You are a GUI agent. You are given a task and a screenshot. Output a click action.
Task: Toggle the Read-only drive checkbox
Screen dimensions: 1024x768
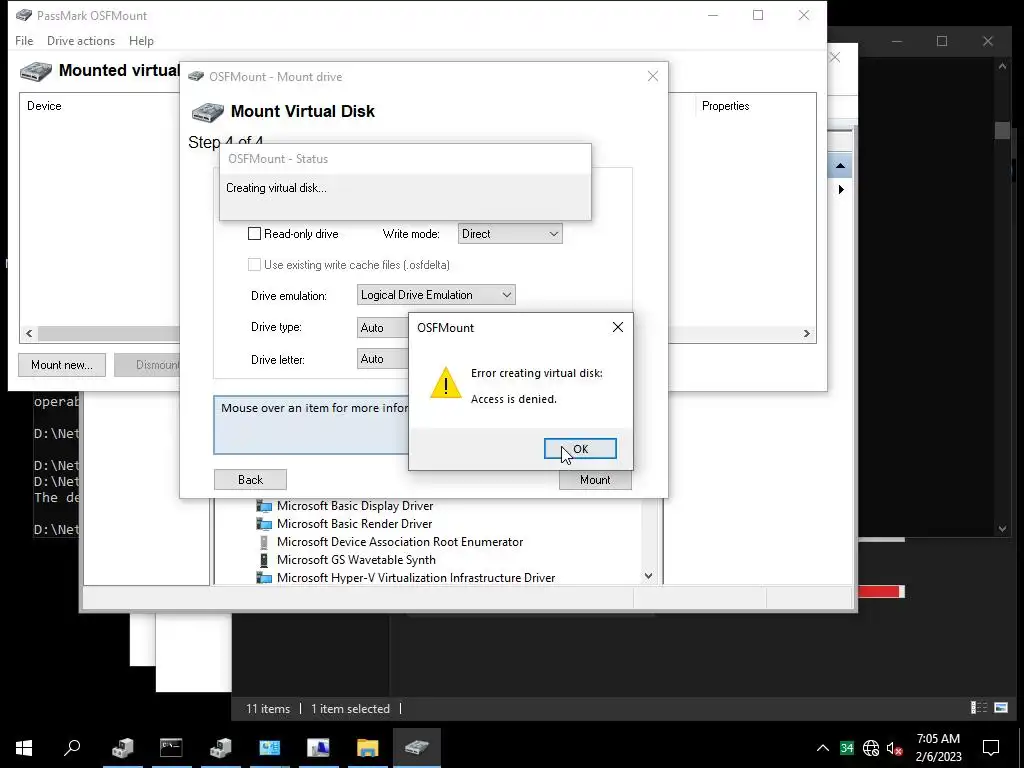(255, 234)
